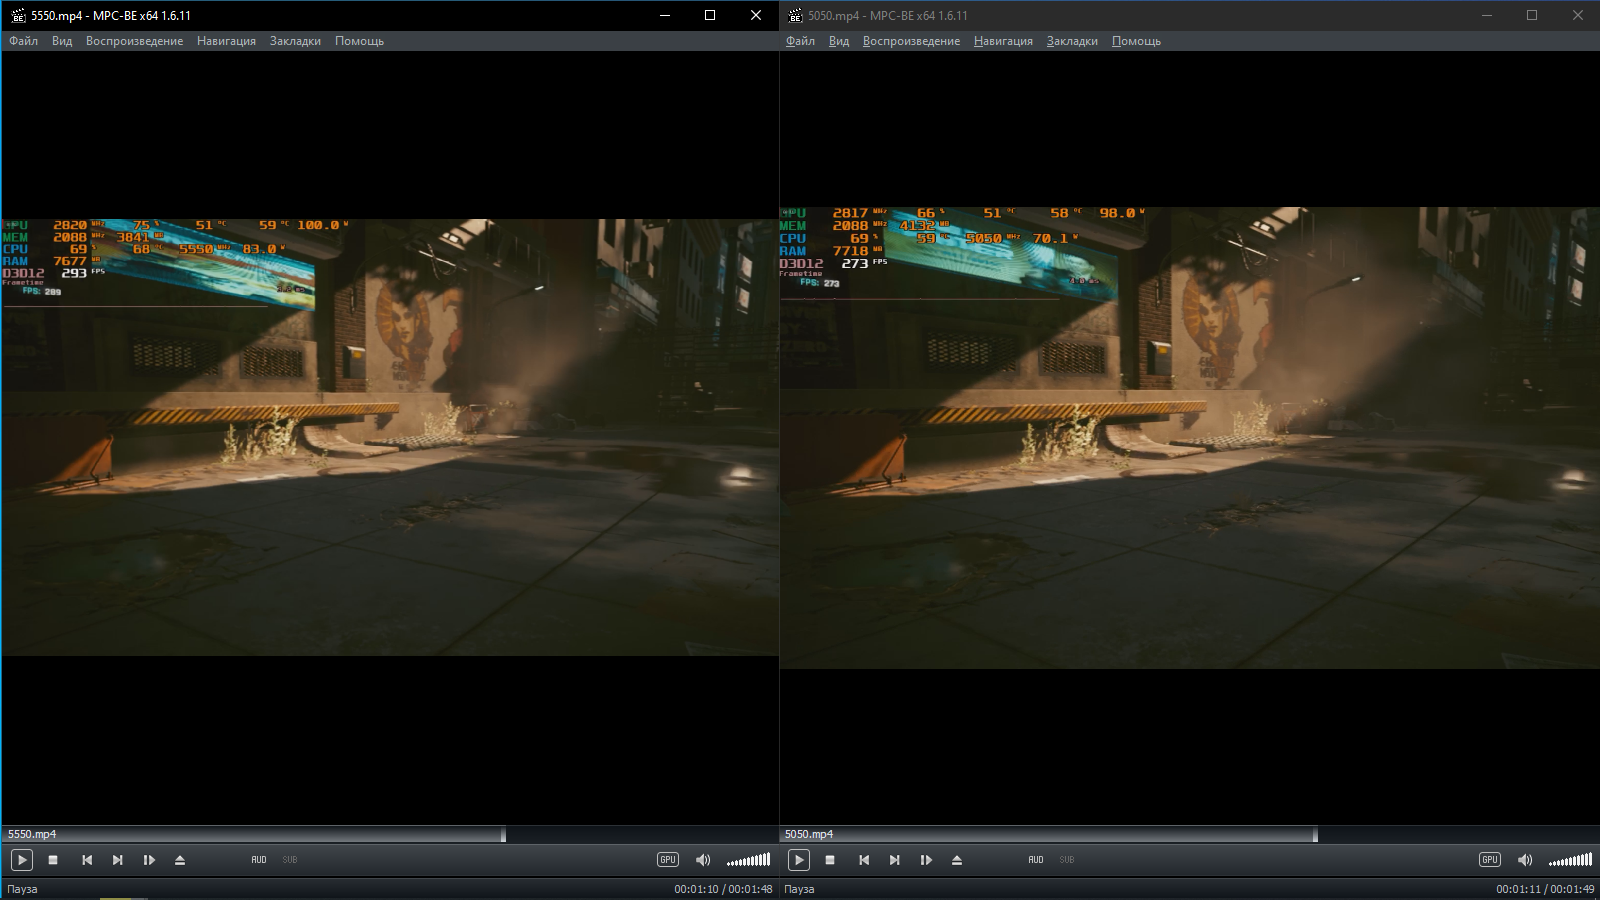Play the 5050.mp4 video
The height and width of the screenshot is (900, 1600).
[798, 860]
